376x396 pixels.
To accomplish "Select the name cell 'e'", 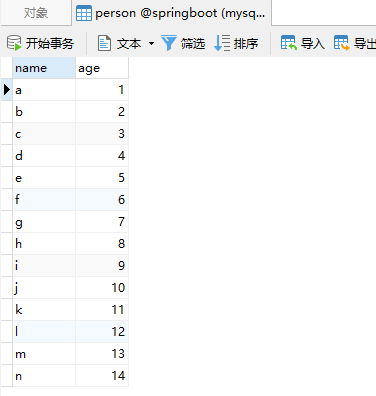I will tap(44, 178).
